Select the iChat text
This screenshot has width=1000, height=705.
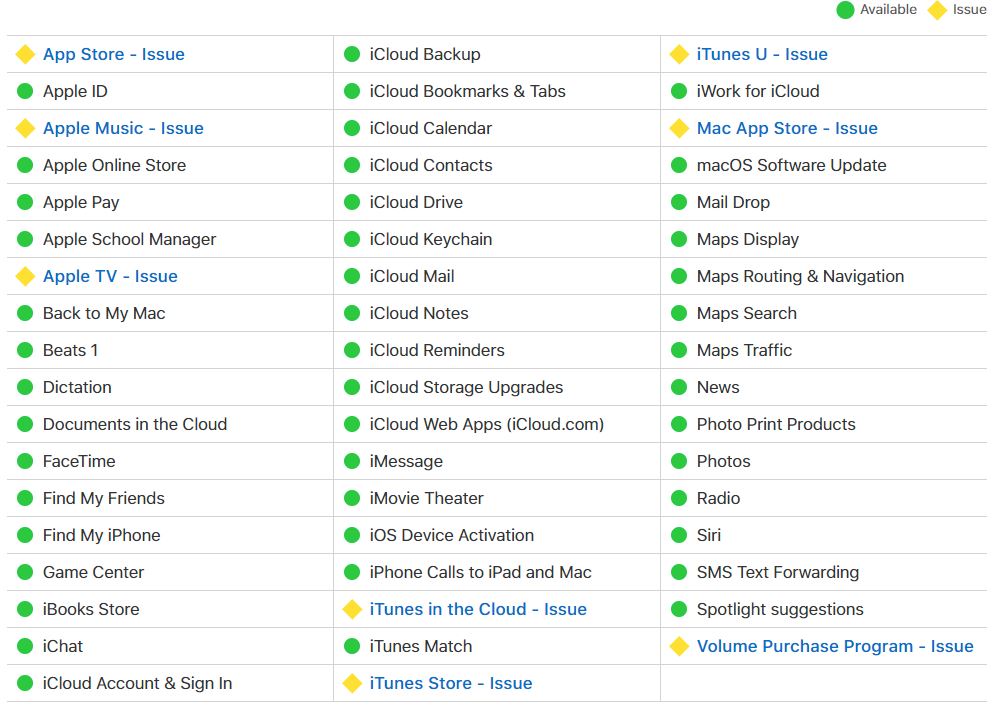coord(62,646)
